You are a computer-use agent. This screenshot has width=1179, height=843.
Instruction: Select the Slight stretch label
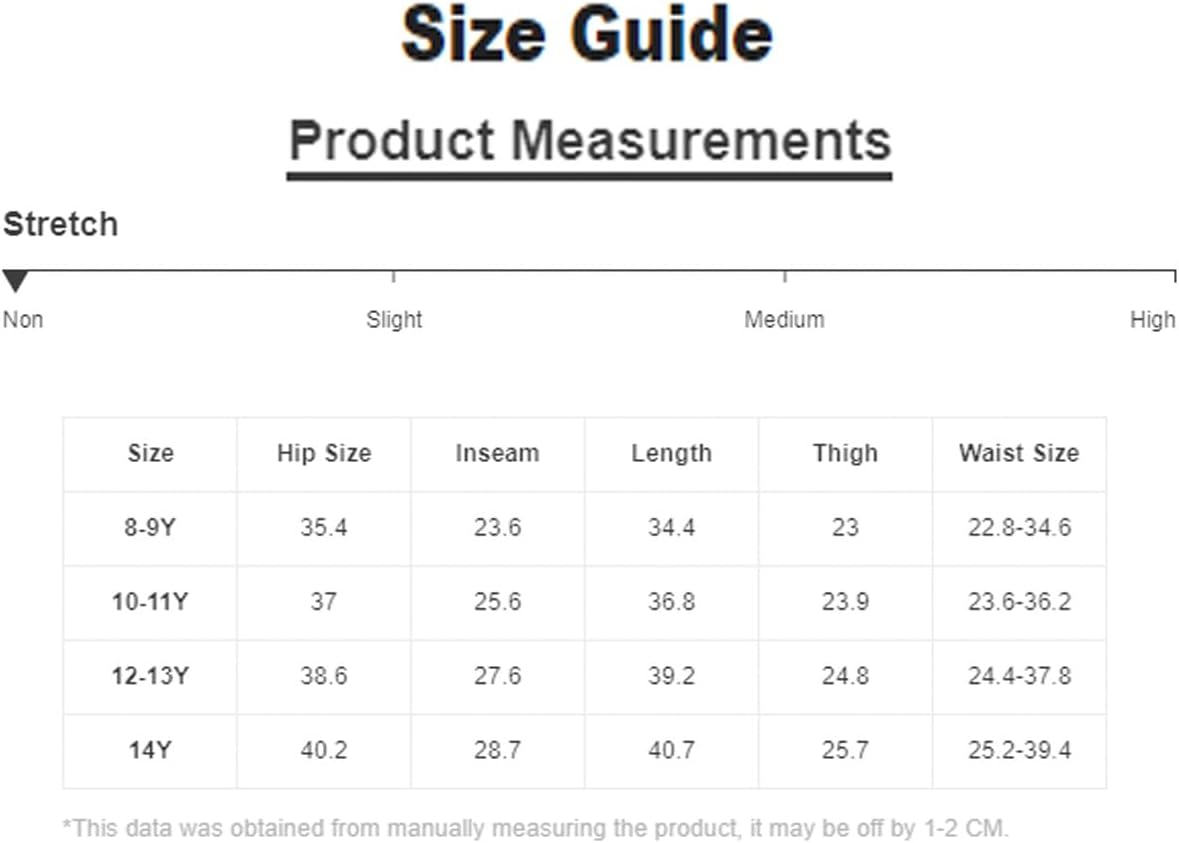[x=394, y=320]
